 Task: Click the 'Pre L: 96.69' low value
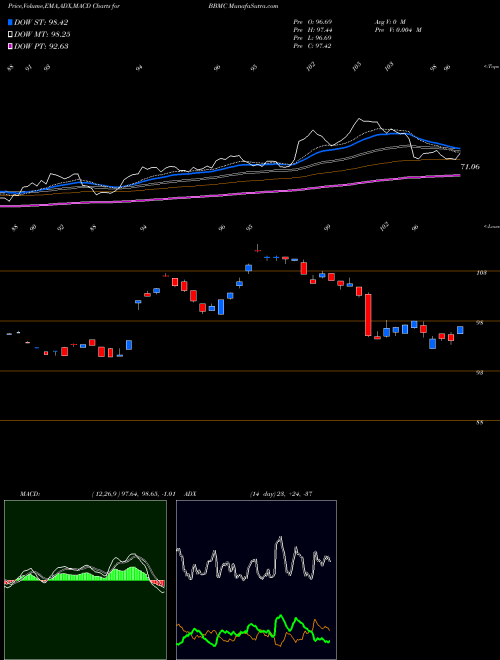pos(312,38)
